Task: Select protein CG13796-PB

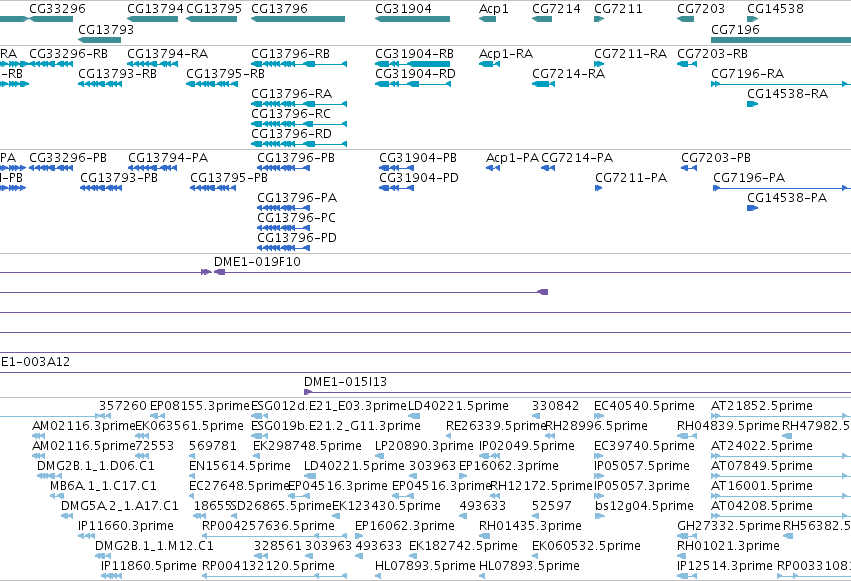Action: (x=284, y=168)
